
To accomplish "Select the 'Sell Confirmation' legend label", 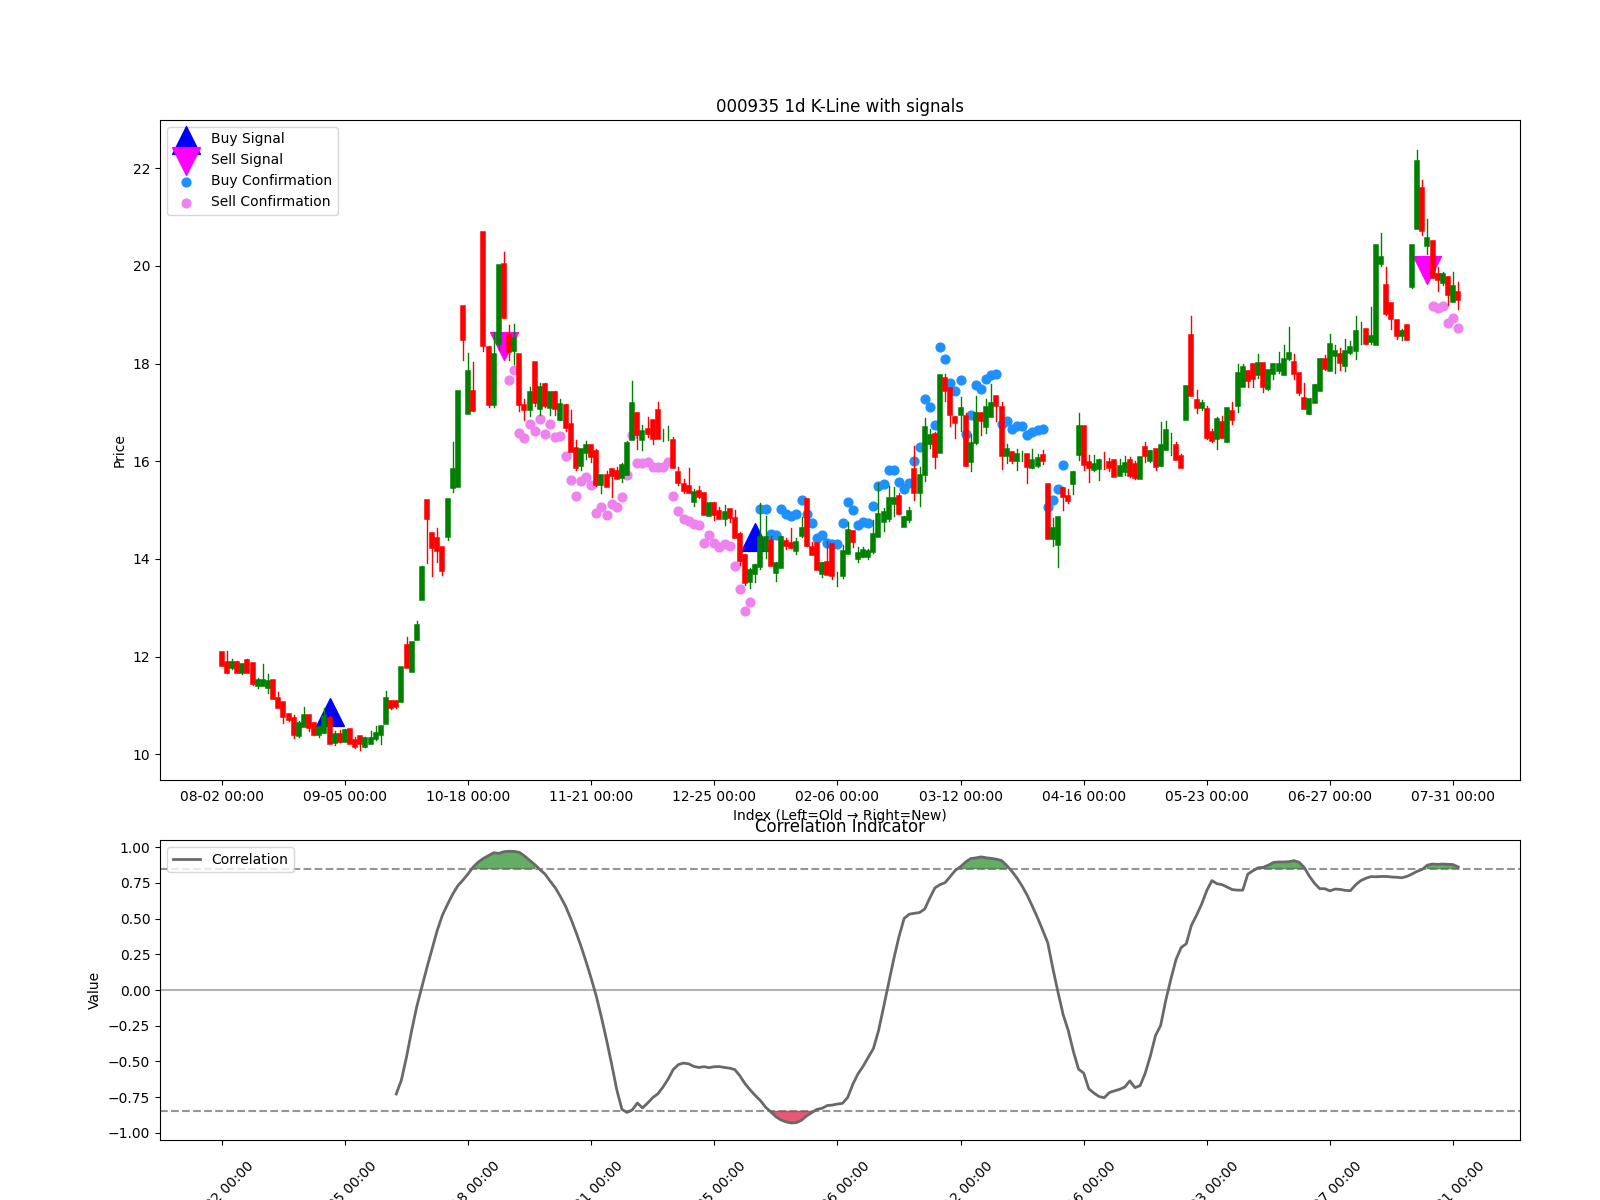I will point(270,202).
